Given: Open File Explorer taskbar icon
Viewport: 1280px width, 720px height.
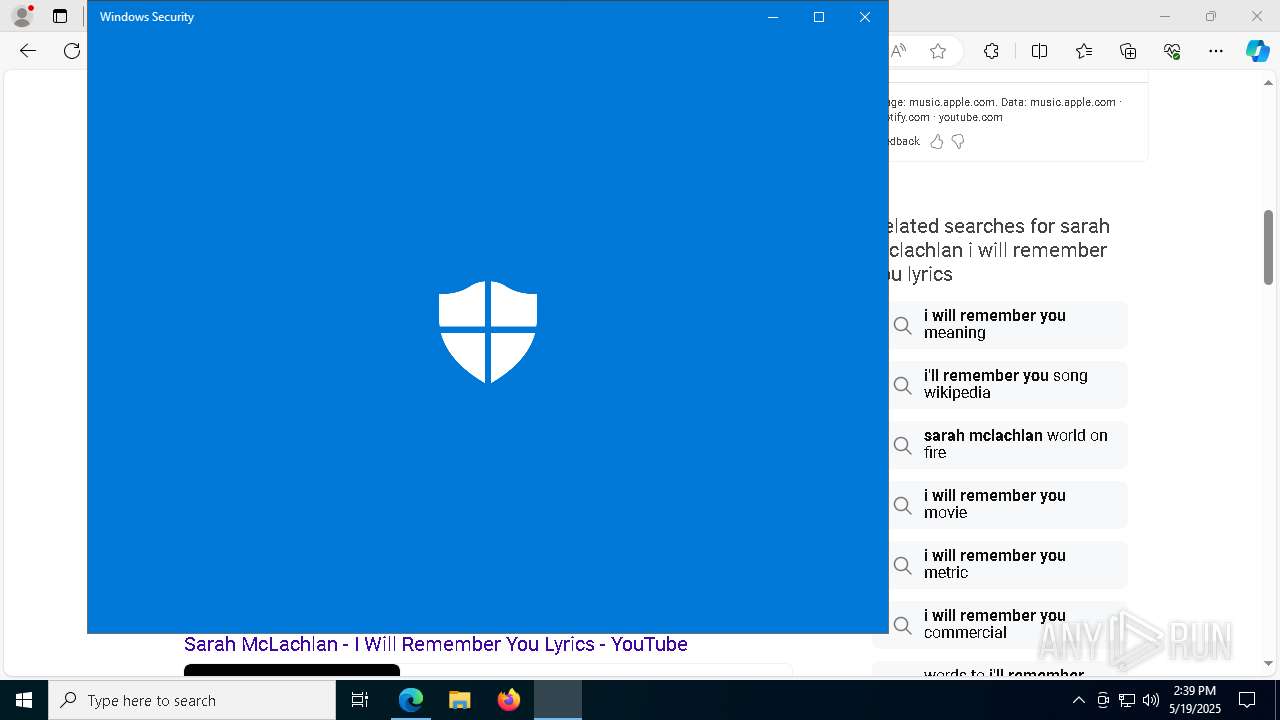Looking at the screenshot, I should [459, 700].
